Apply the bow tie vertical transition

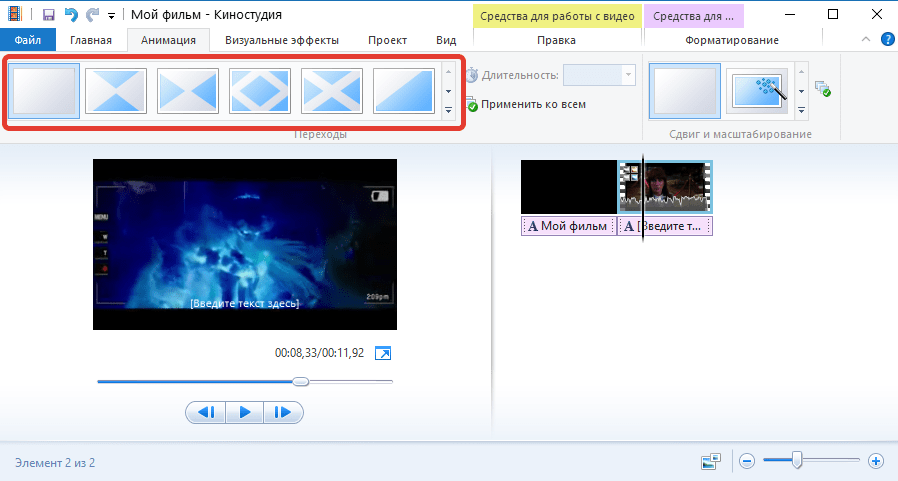click(116, 91)
